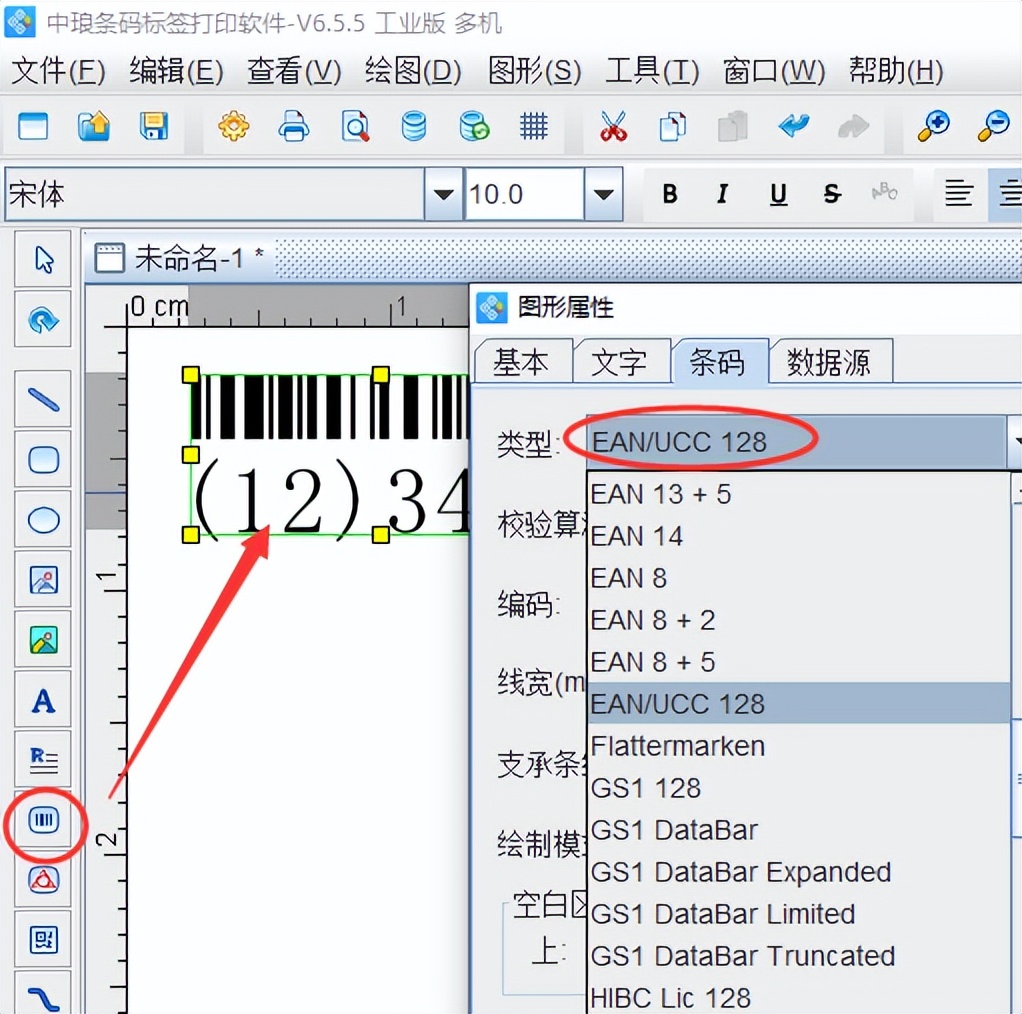The height and width of the screenshot is (1014, 1022).
Task: Select the insert image tool
Action: [x=43, y=579]
